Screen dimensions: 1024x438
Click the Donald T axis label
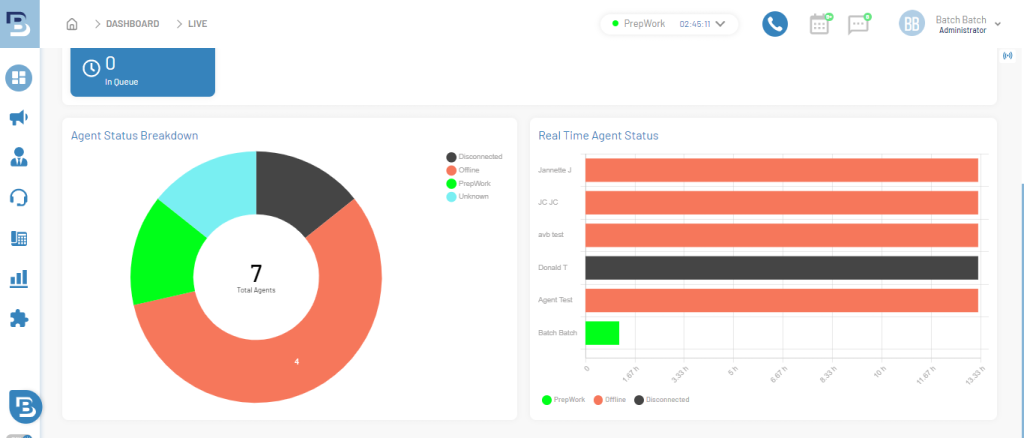(x=552, y=268)
